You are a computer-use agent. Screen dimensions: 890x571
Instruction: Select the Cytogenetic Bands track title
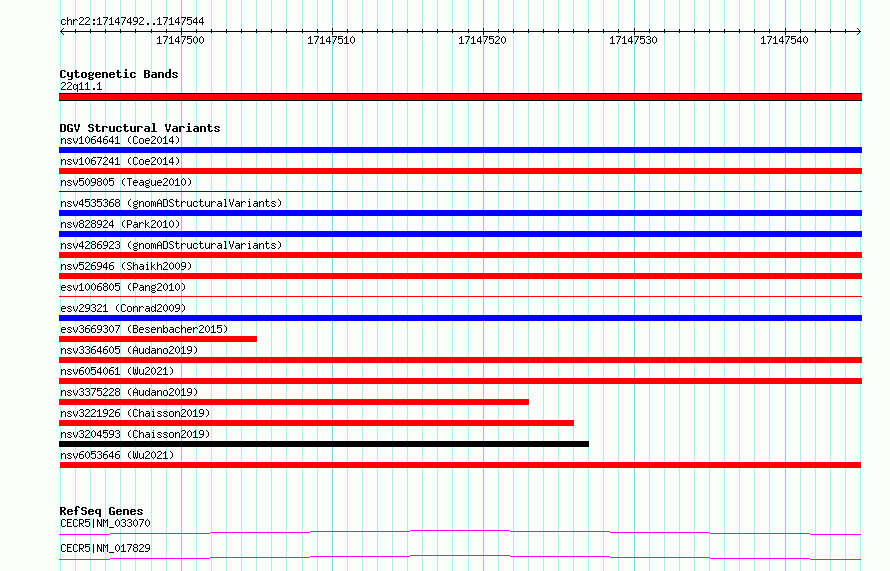point(119,74)
